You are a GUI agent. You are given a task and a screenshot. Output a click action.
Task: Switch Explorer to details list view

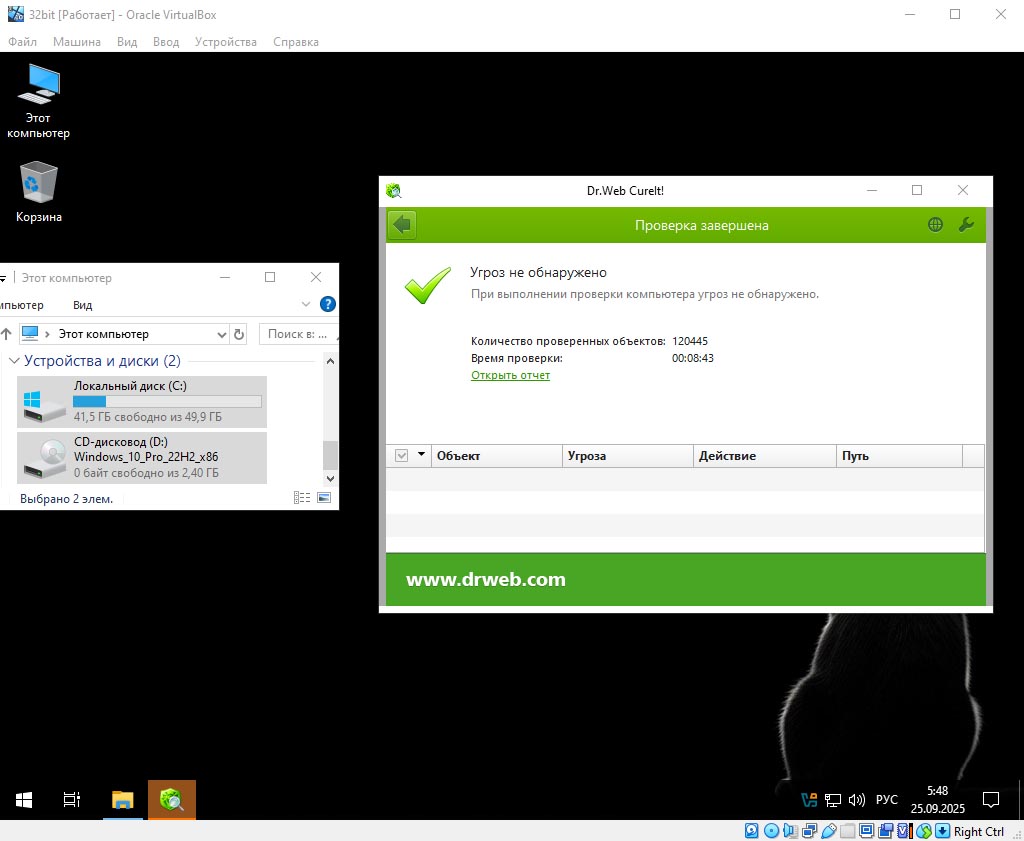pyautogui.click(x=302, y=498)
